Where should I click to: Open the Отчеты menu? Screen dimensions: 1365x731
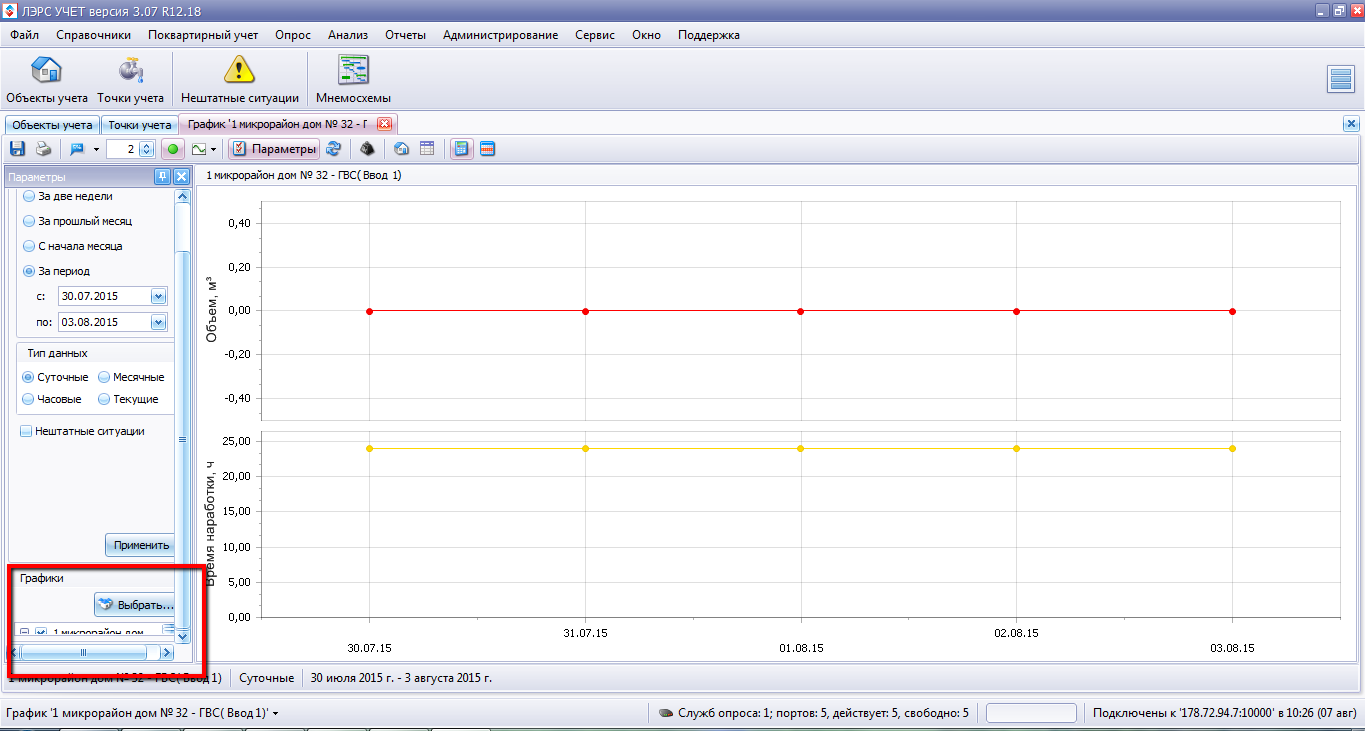406,35
